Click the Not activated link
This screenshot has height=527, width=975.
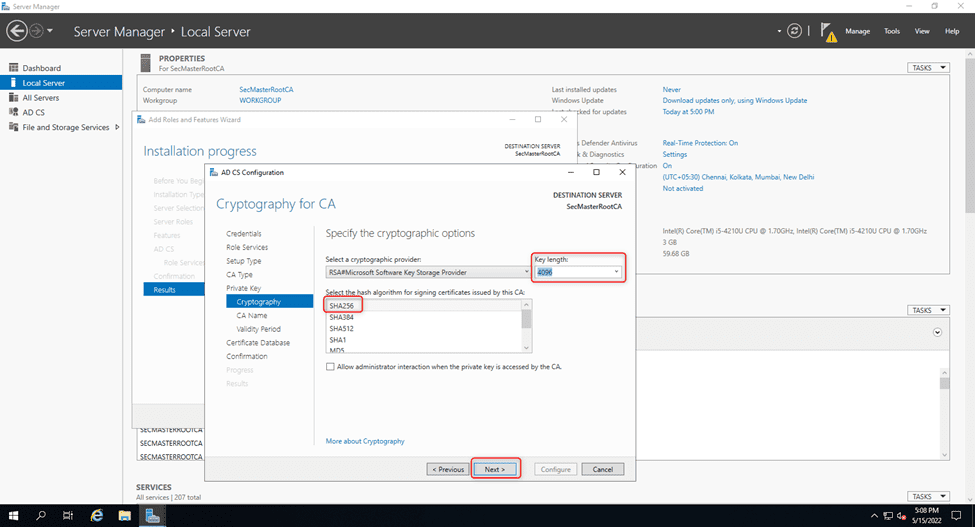pos(683,188)
